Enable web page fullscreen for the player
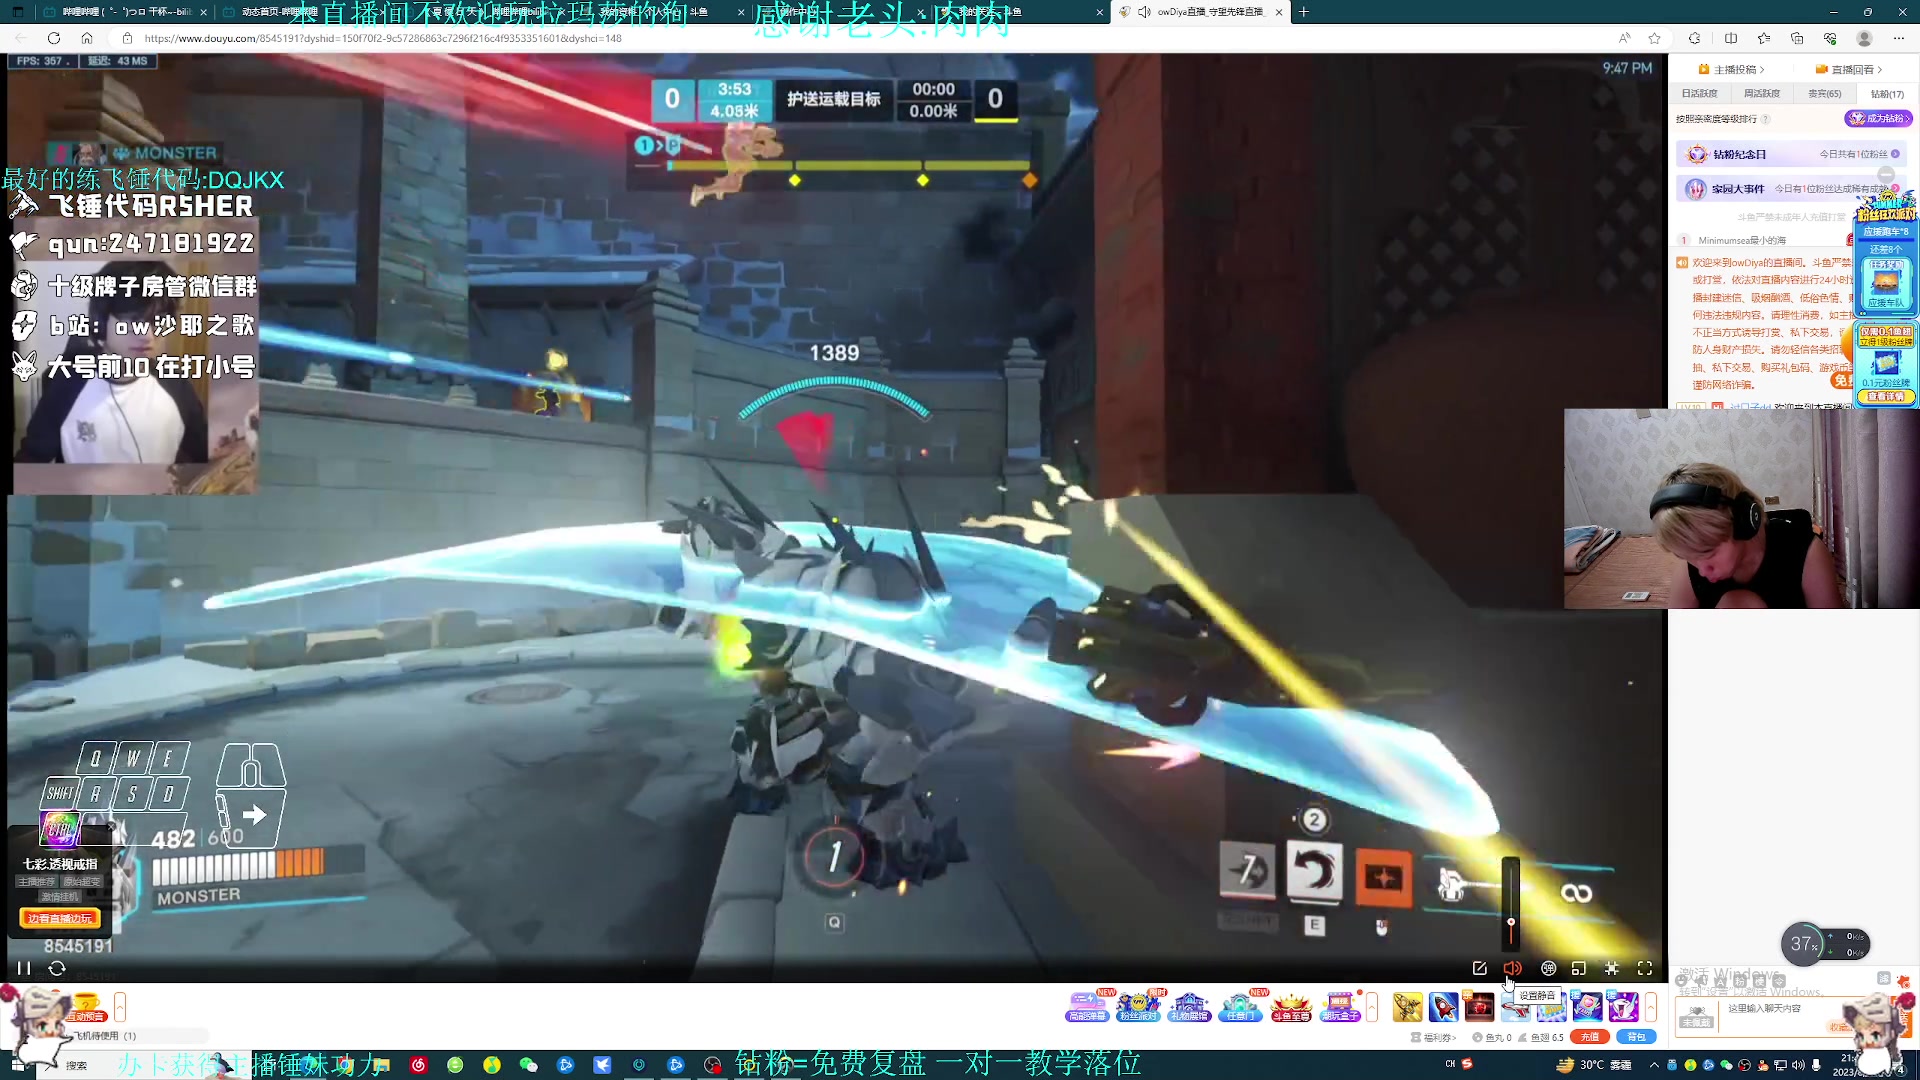The image size is (1920, 1080). 1612,968
